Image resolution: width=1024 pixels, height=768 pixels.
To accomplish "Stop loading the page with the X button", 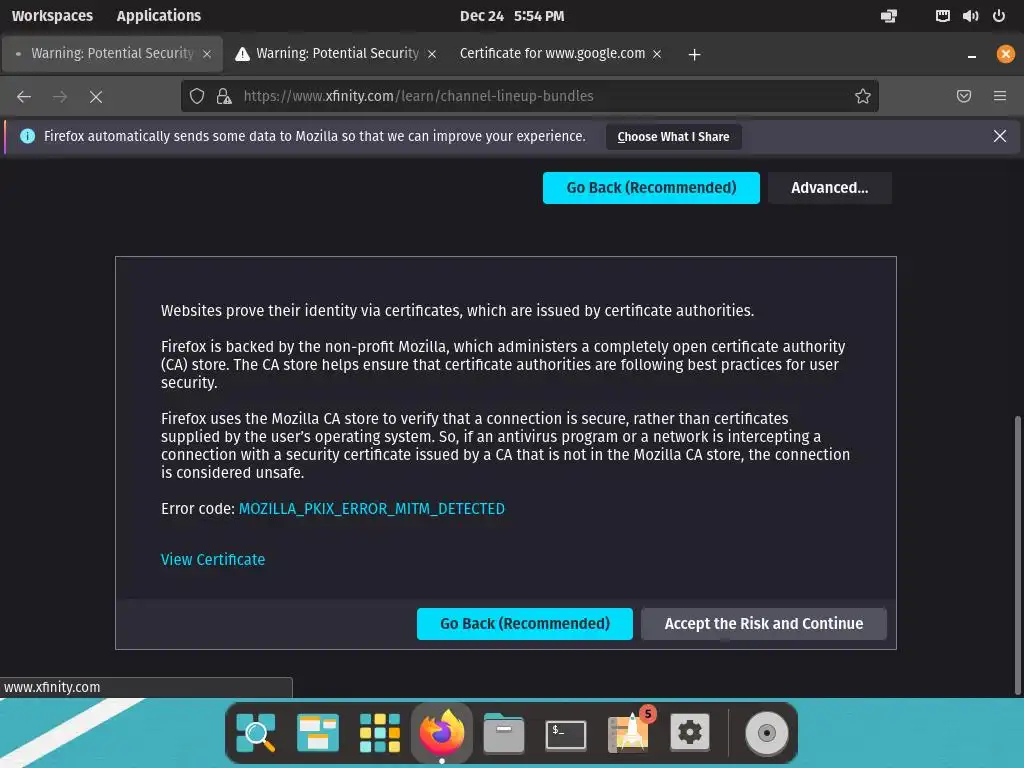I will (96, 97).
